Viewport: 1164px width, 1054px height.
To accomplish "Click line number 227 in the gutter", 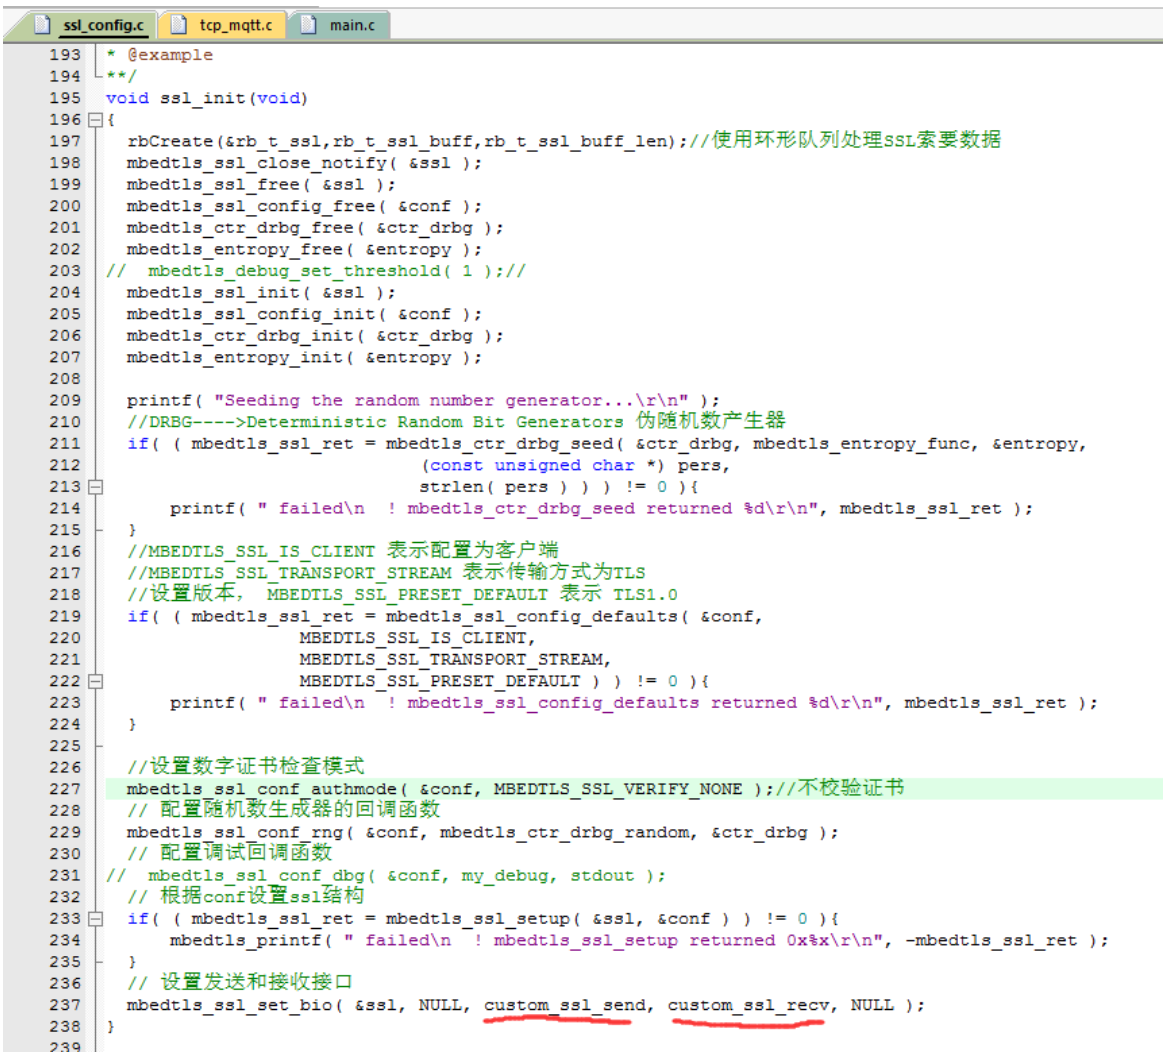I will 65,789.
